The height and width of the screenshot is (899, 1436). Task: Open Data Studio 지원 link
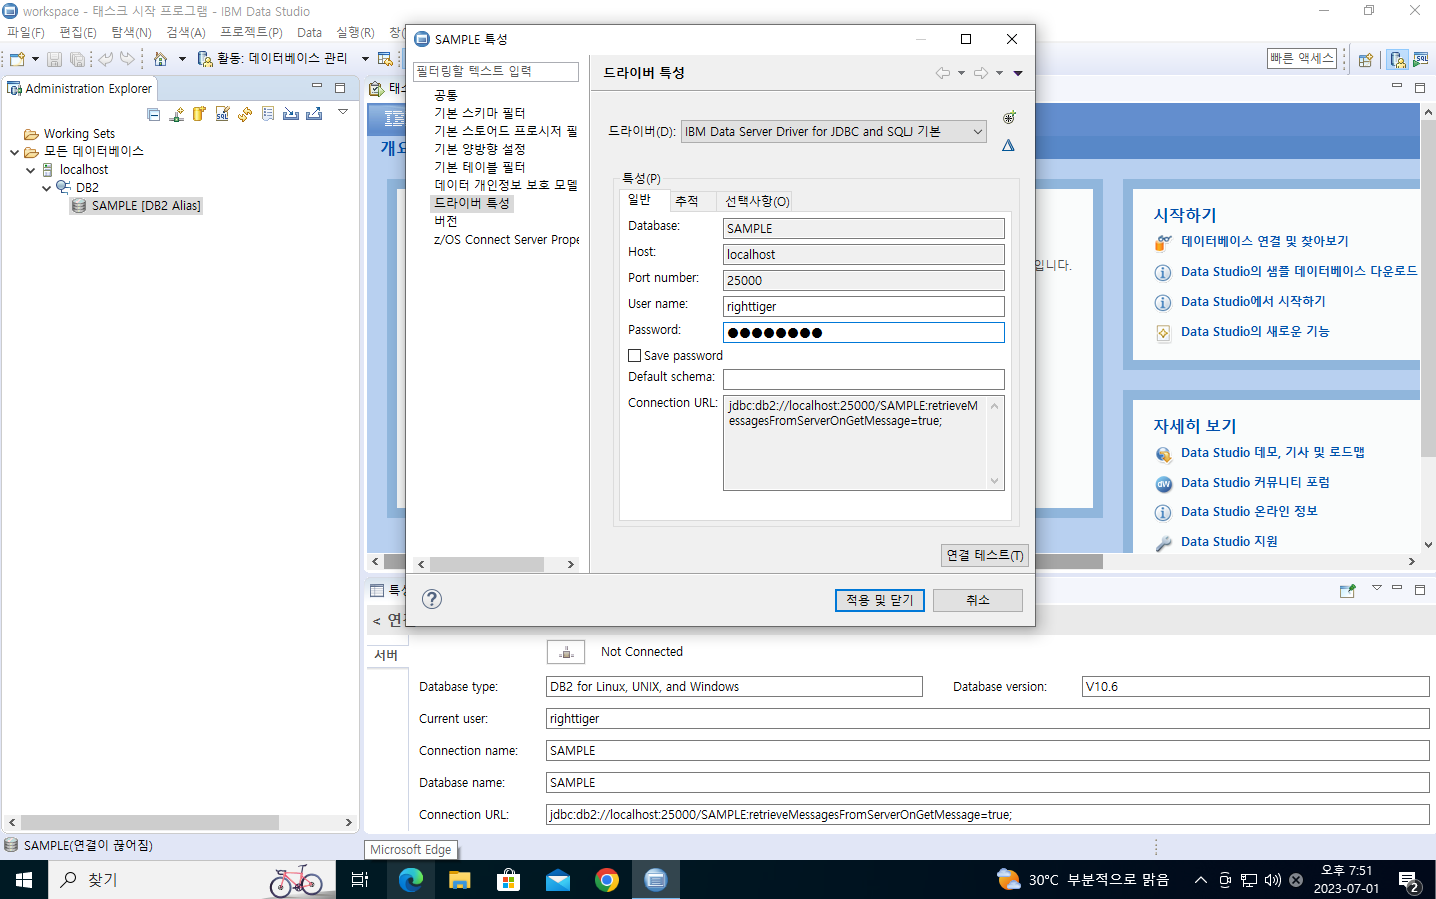point(1229,542)
